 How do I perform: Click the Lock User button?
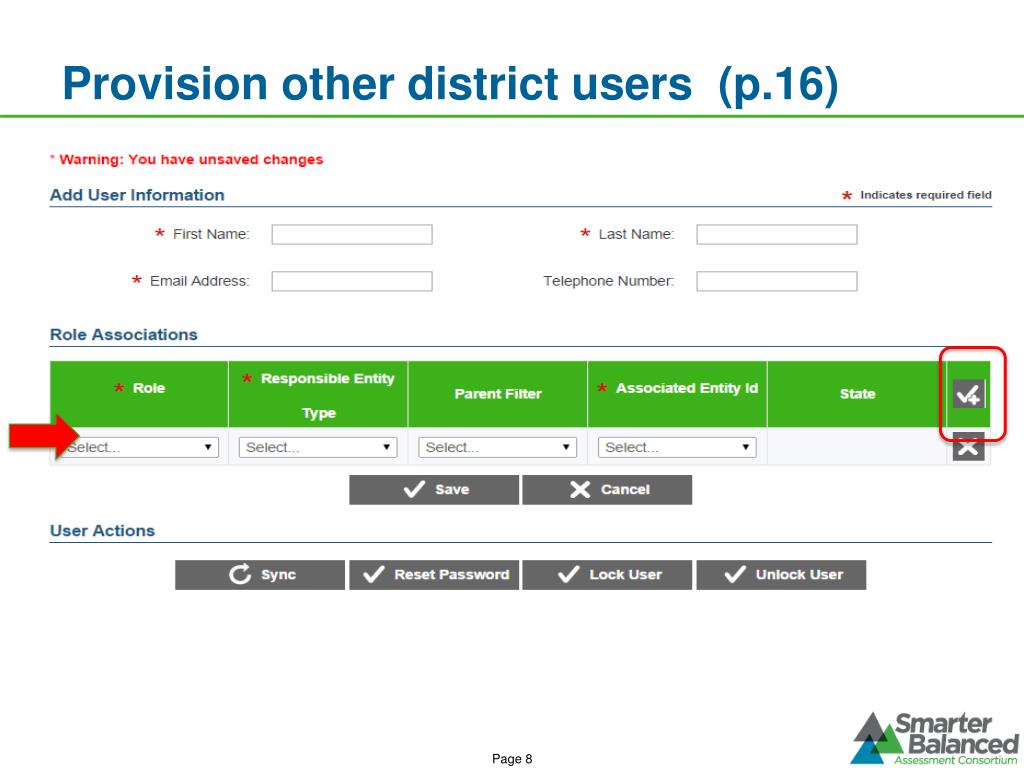(x=607, y=575)
